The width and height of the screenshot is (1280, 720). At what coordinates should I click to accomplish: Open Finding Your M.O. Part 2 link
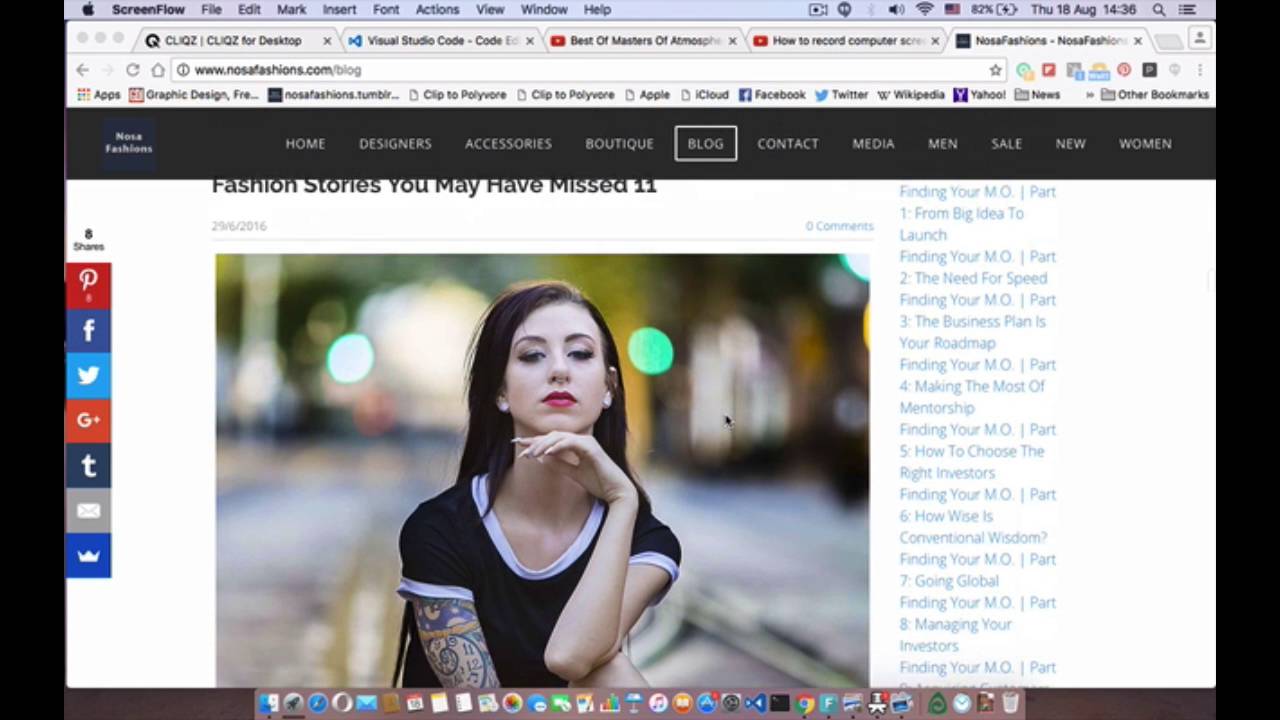click(977, 267)
